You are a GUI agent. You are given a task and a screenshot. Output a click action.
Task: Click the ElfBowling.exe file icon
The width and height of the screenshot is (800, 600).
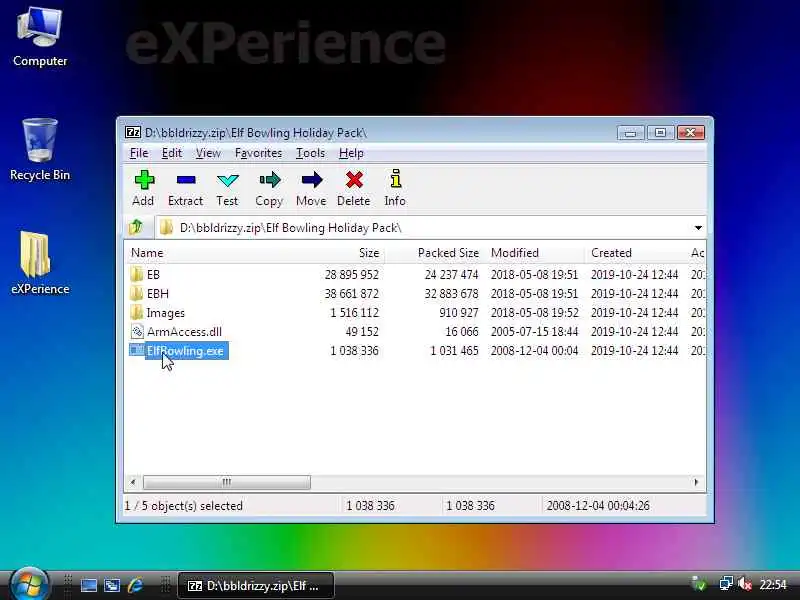tap(136, 351)
